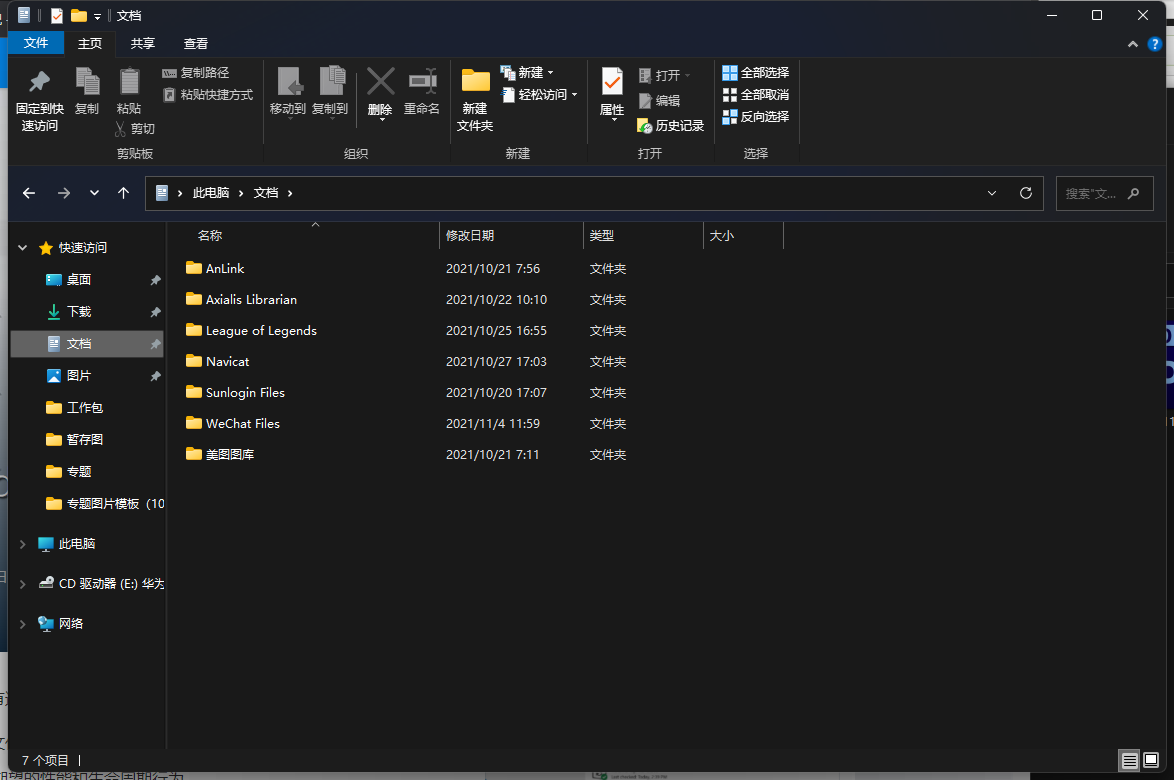Switch to large icons view in status bar
The width and height of the screenshot is (1174, 780).
1151,761
